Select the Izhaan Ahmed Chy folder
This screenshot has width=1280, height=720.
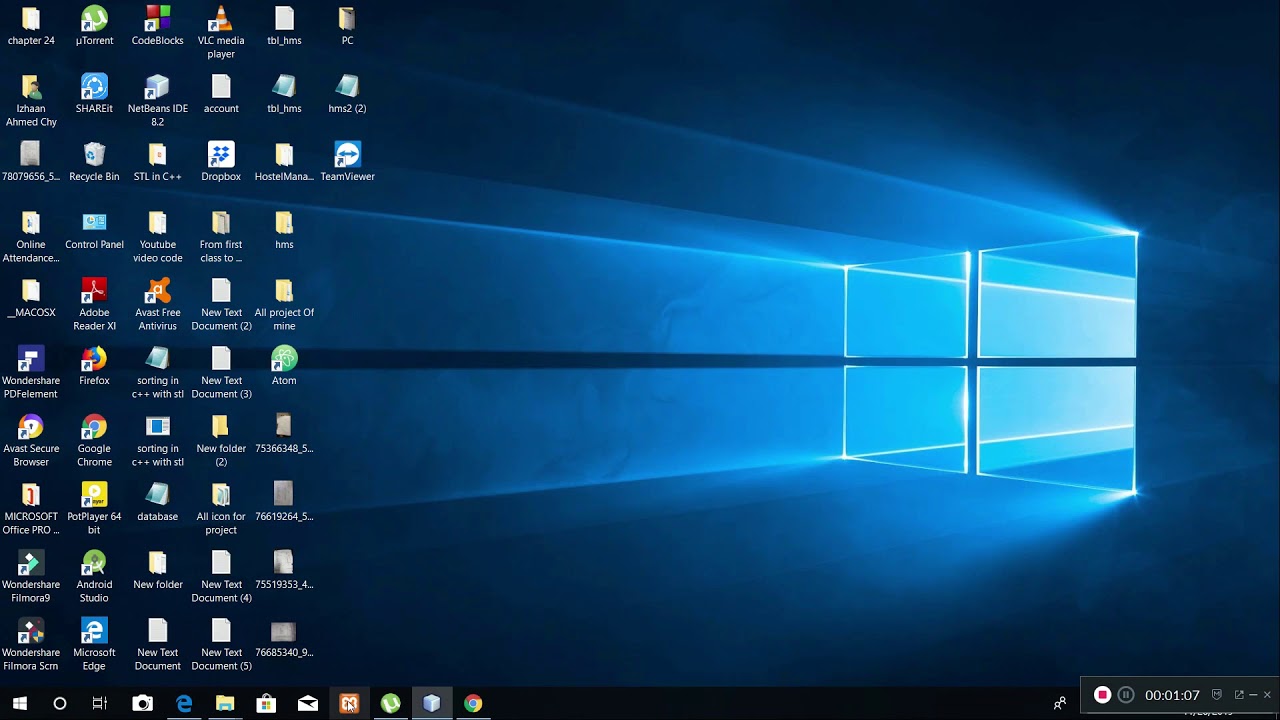[x=31, y=100]
